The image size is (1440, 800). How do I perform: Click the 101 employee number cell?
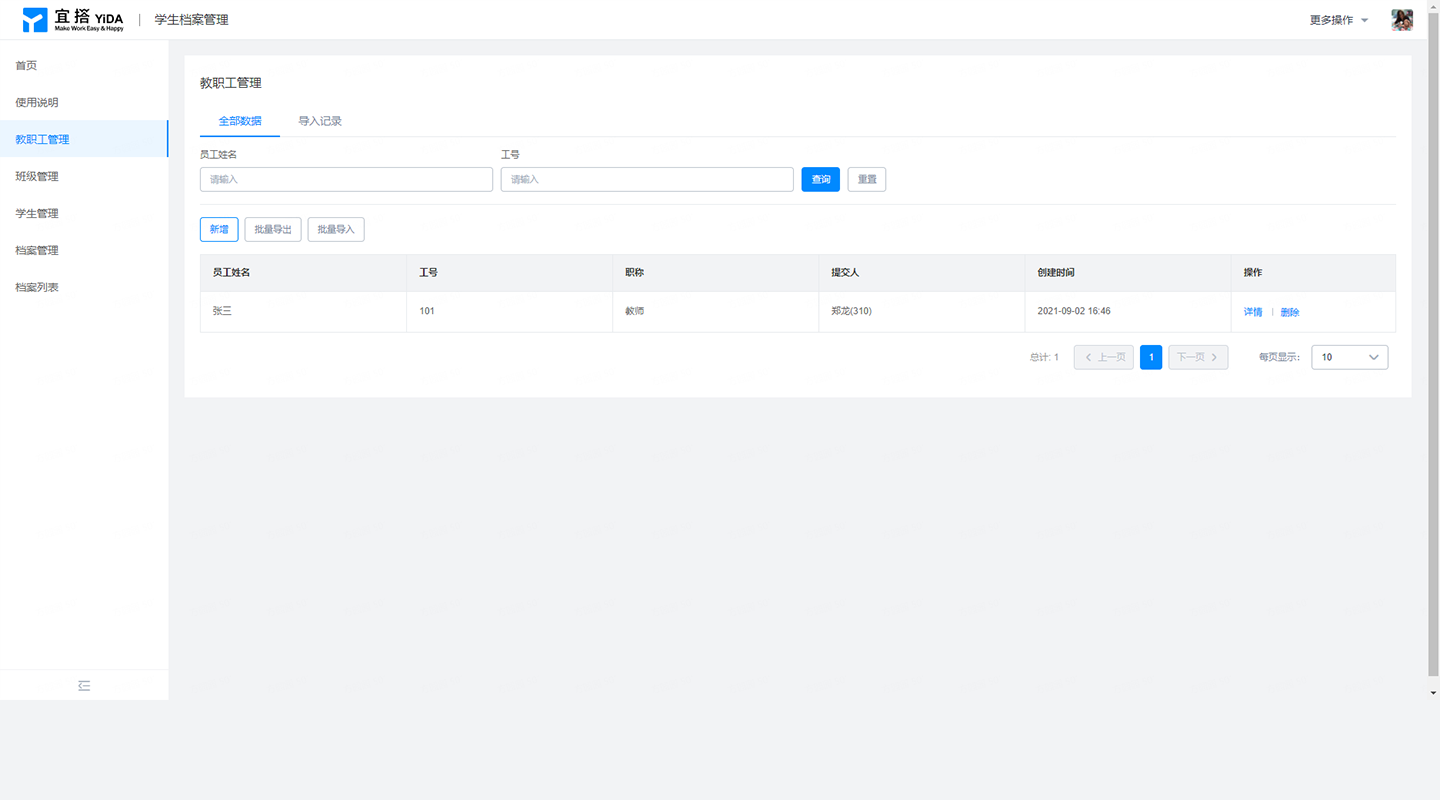(x=509, y=311)
